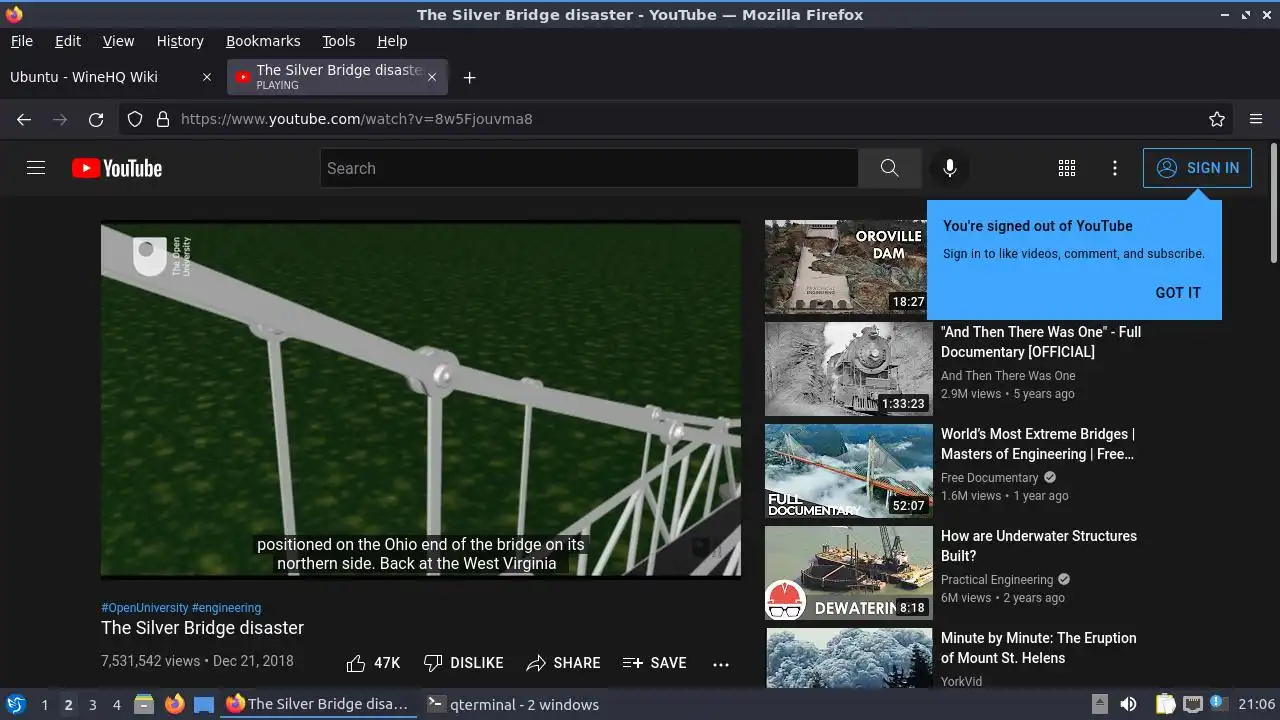Open Practical Engineering channel link
The image size is (1280, 720).
[997, 579]
